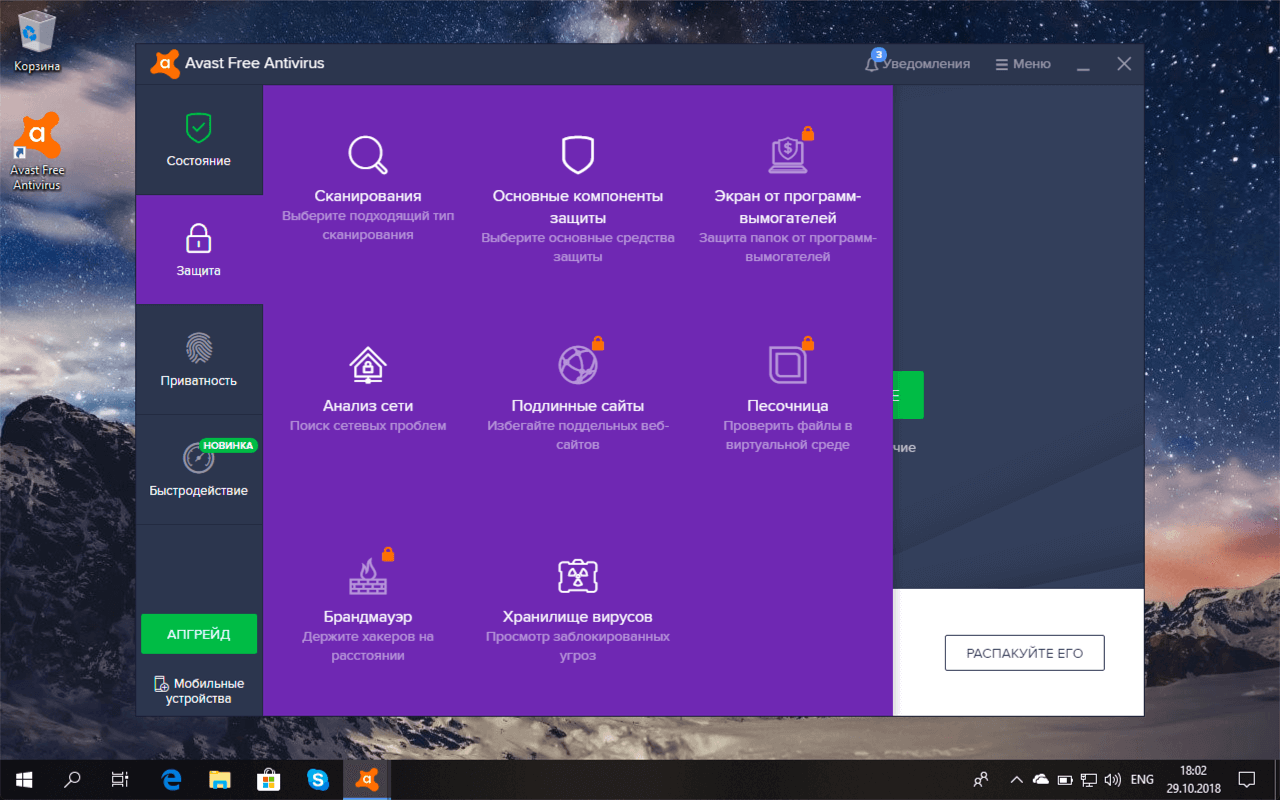Open File Explorer from taskbar

[x=220, y=779]
